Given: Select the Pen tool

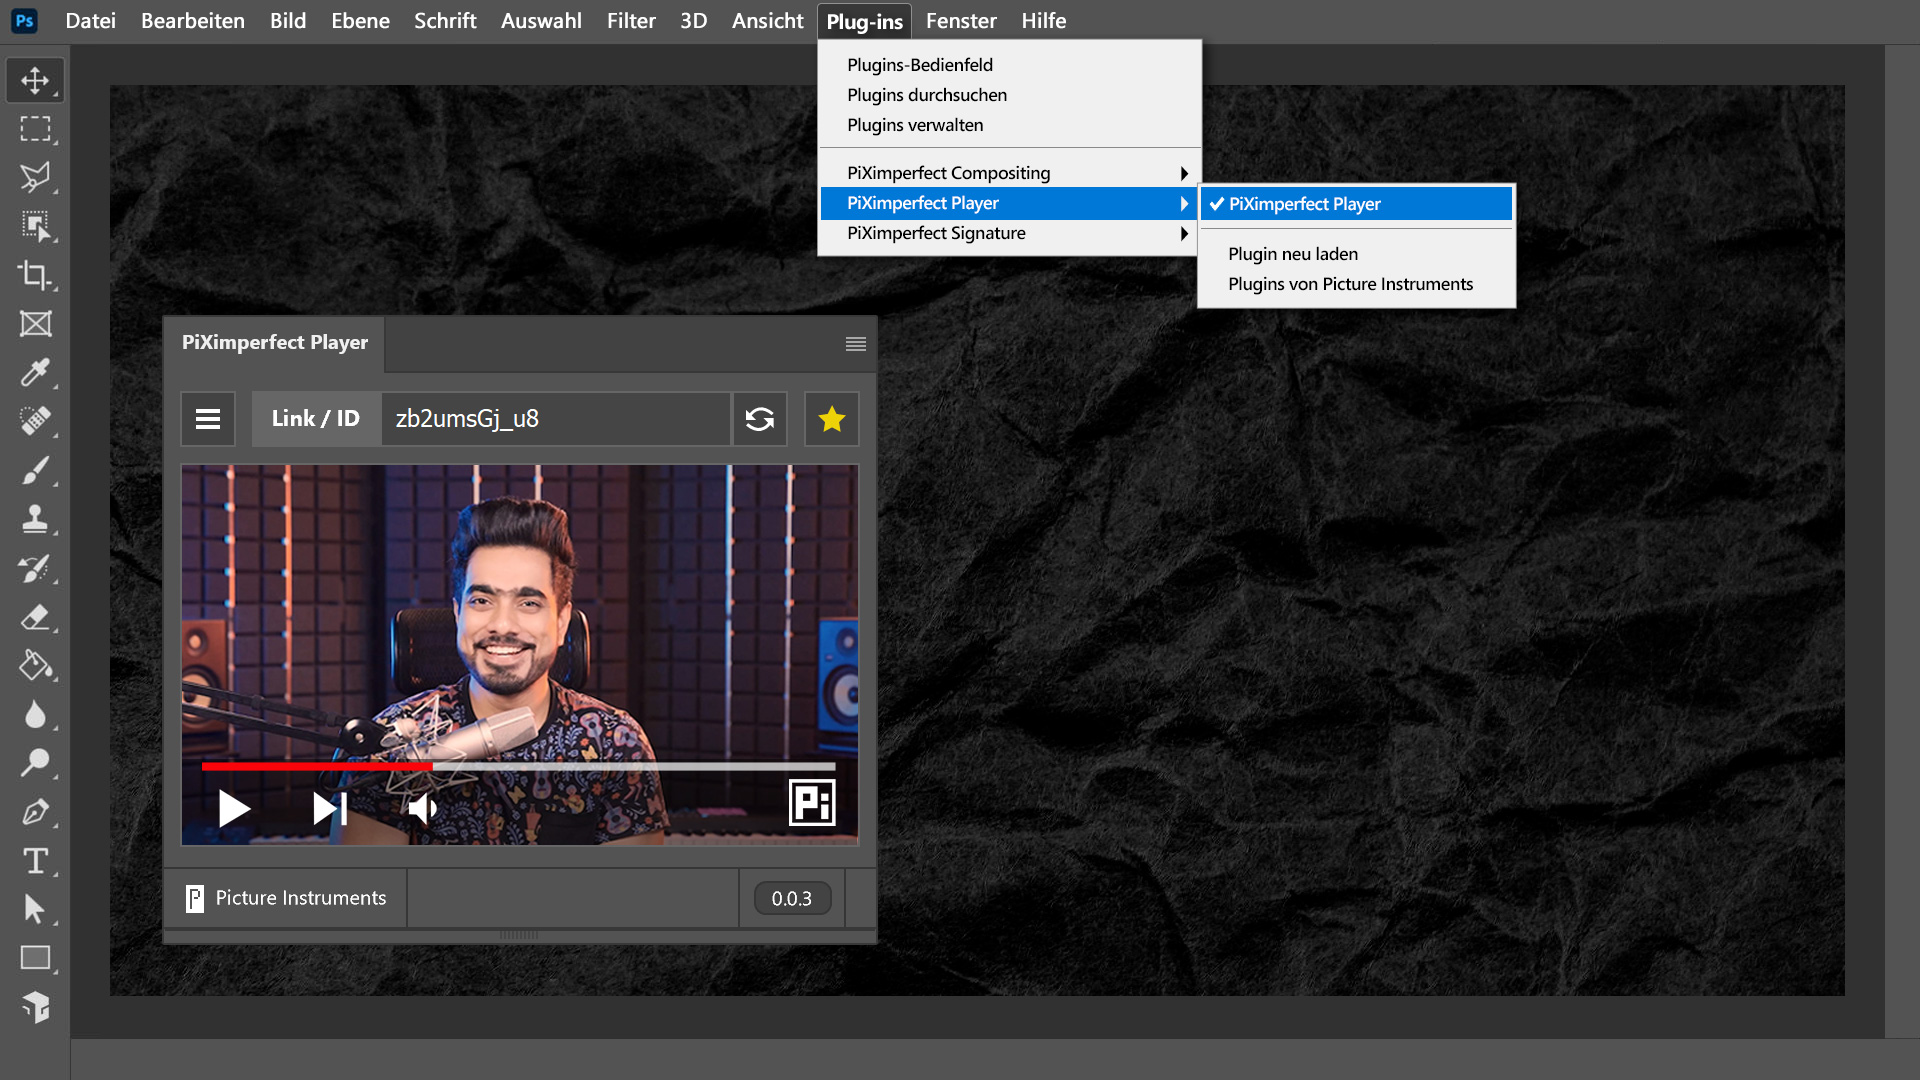Looking at the screenshot, I should (x=35, y=812).
